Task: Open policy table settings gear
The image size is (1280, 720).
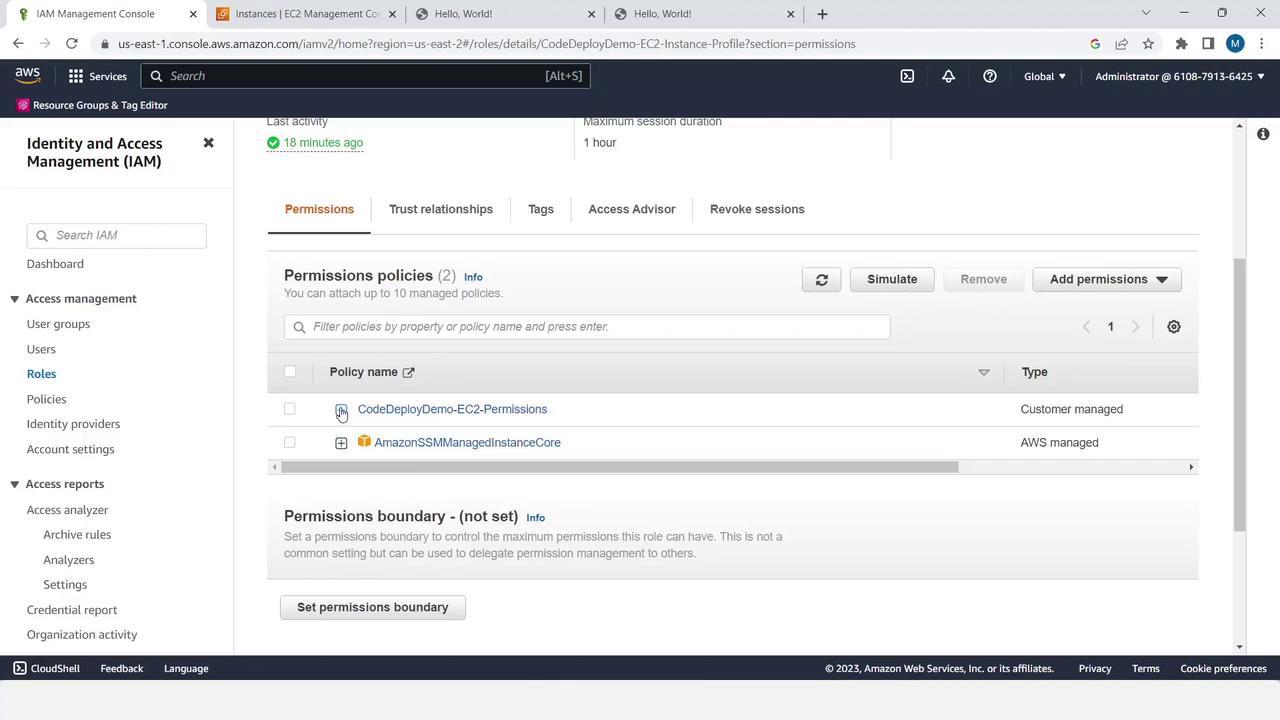Action: pos(1174,327)
